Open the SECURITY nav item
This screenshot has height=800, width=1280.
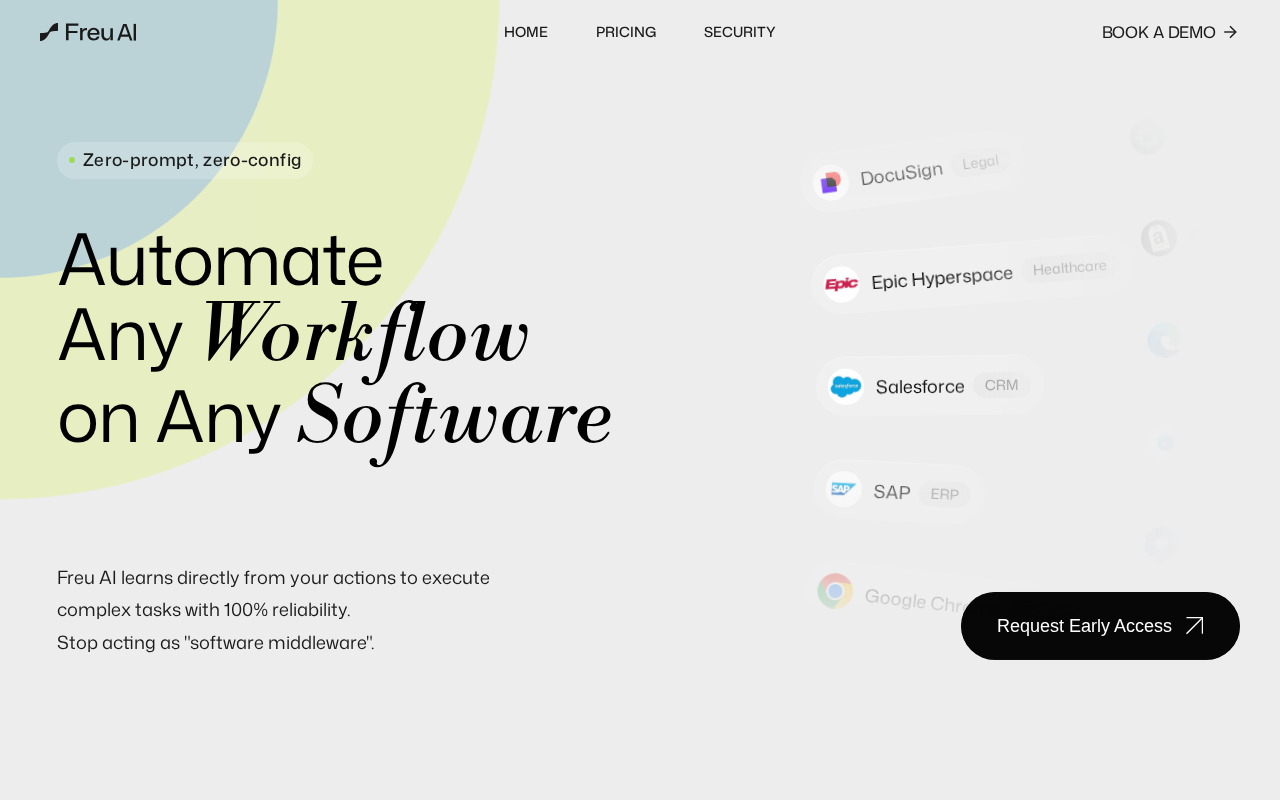[740, 32]
